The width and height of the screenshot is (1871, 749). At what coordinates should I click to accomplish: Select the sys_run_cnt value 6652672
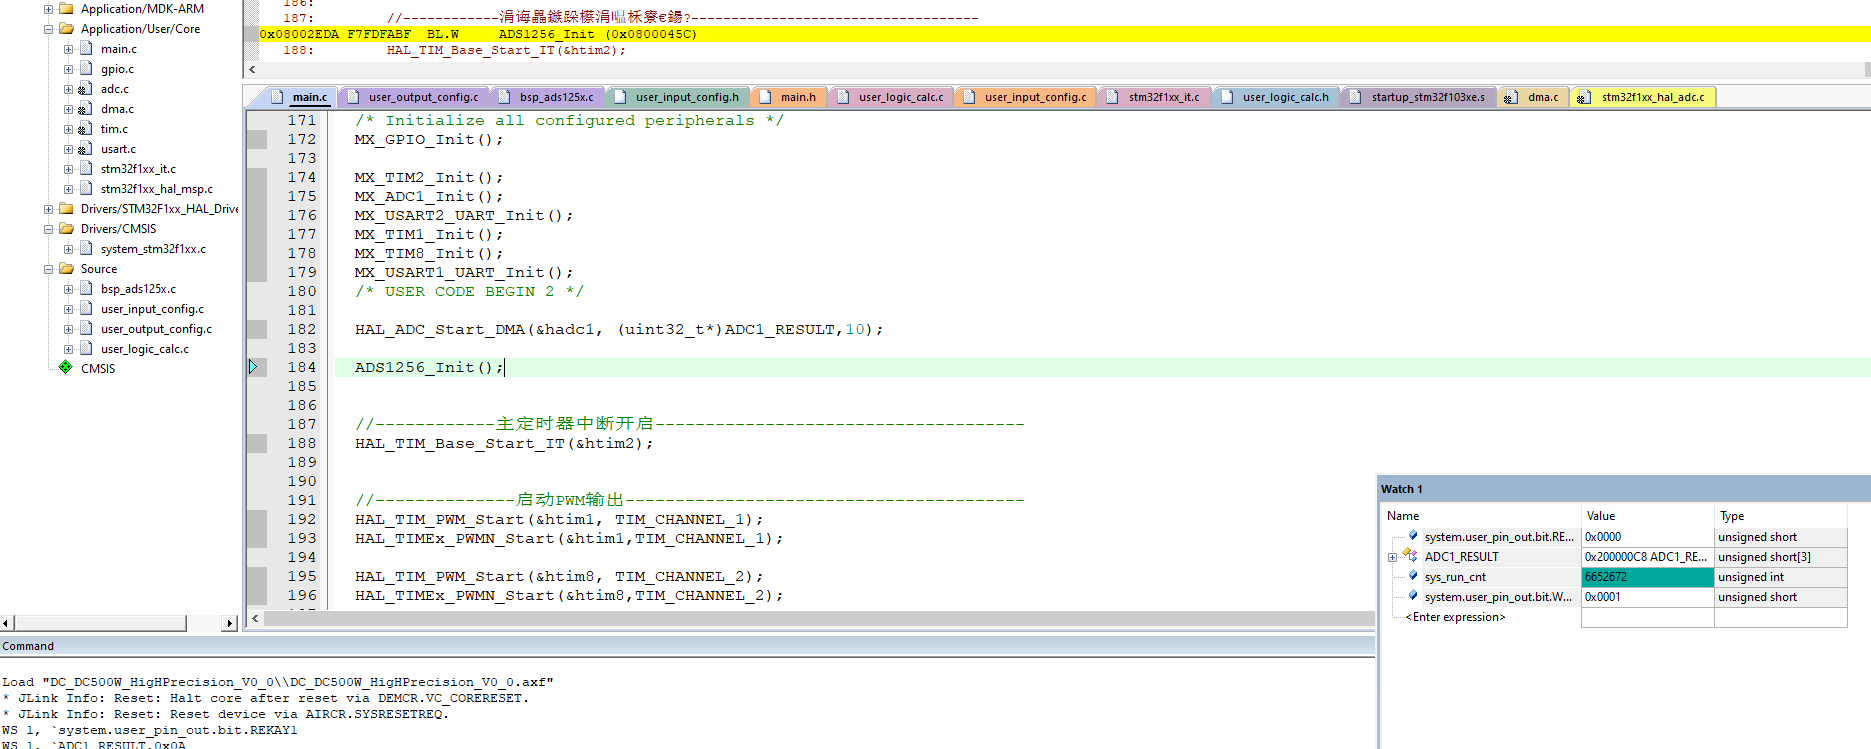pos(1647,577)
